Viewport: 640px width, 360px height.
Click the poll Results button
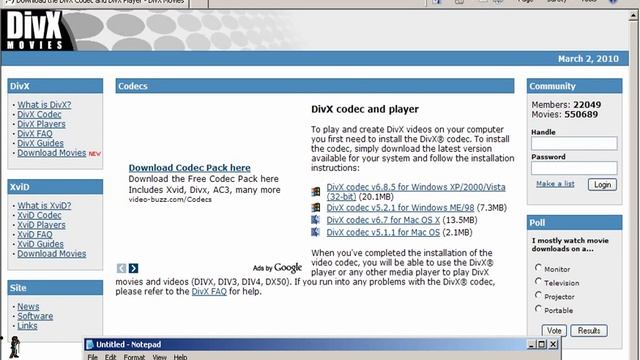(589, 330)
